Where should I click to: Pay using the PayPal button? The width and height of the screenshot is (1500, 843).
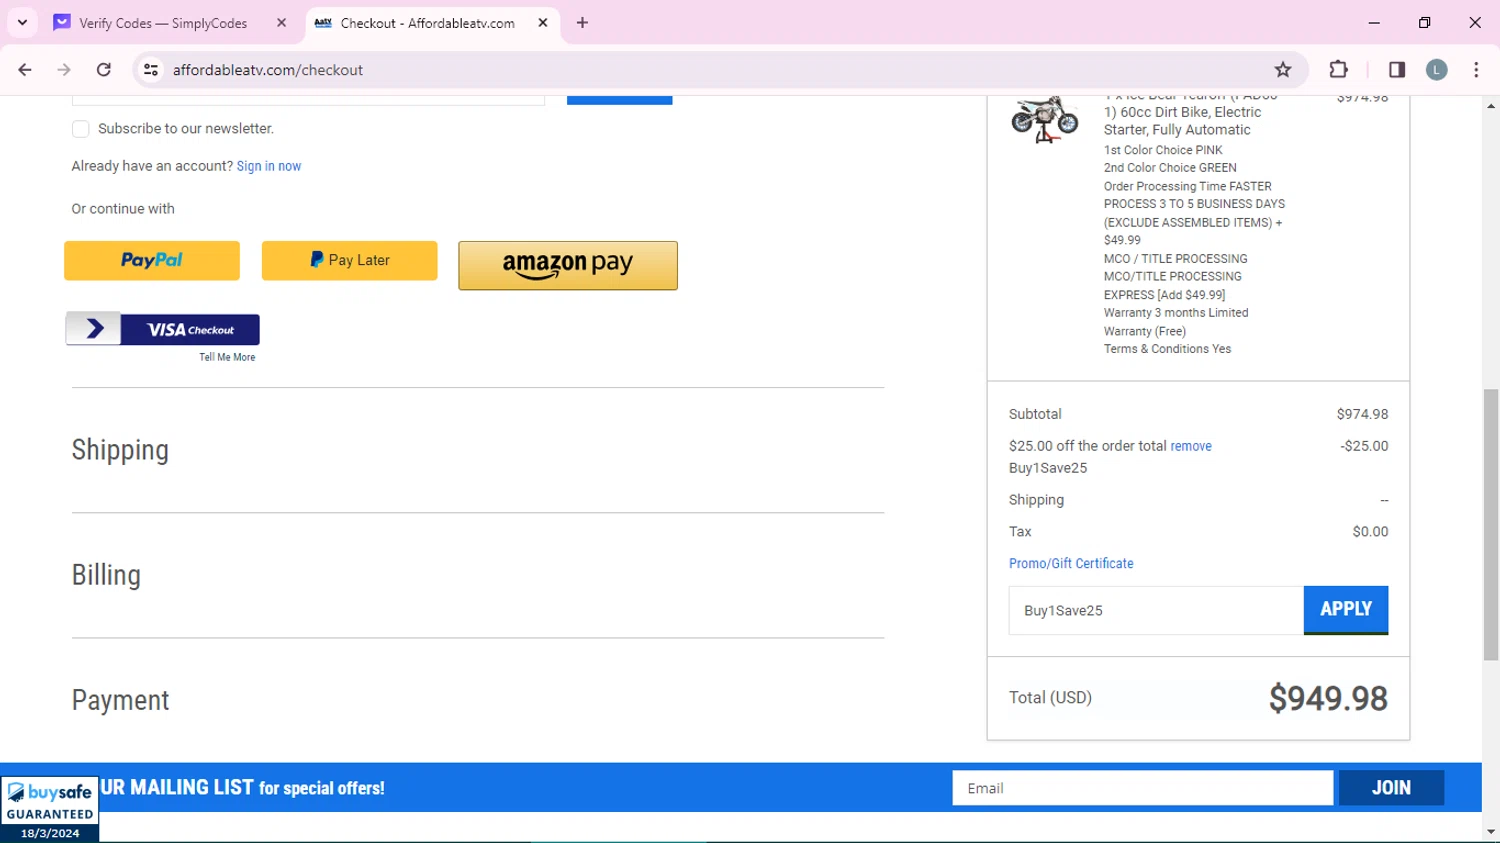[152, 260]
